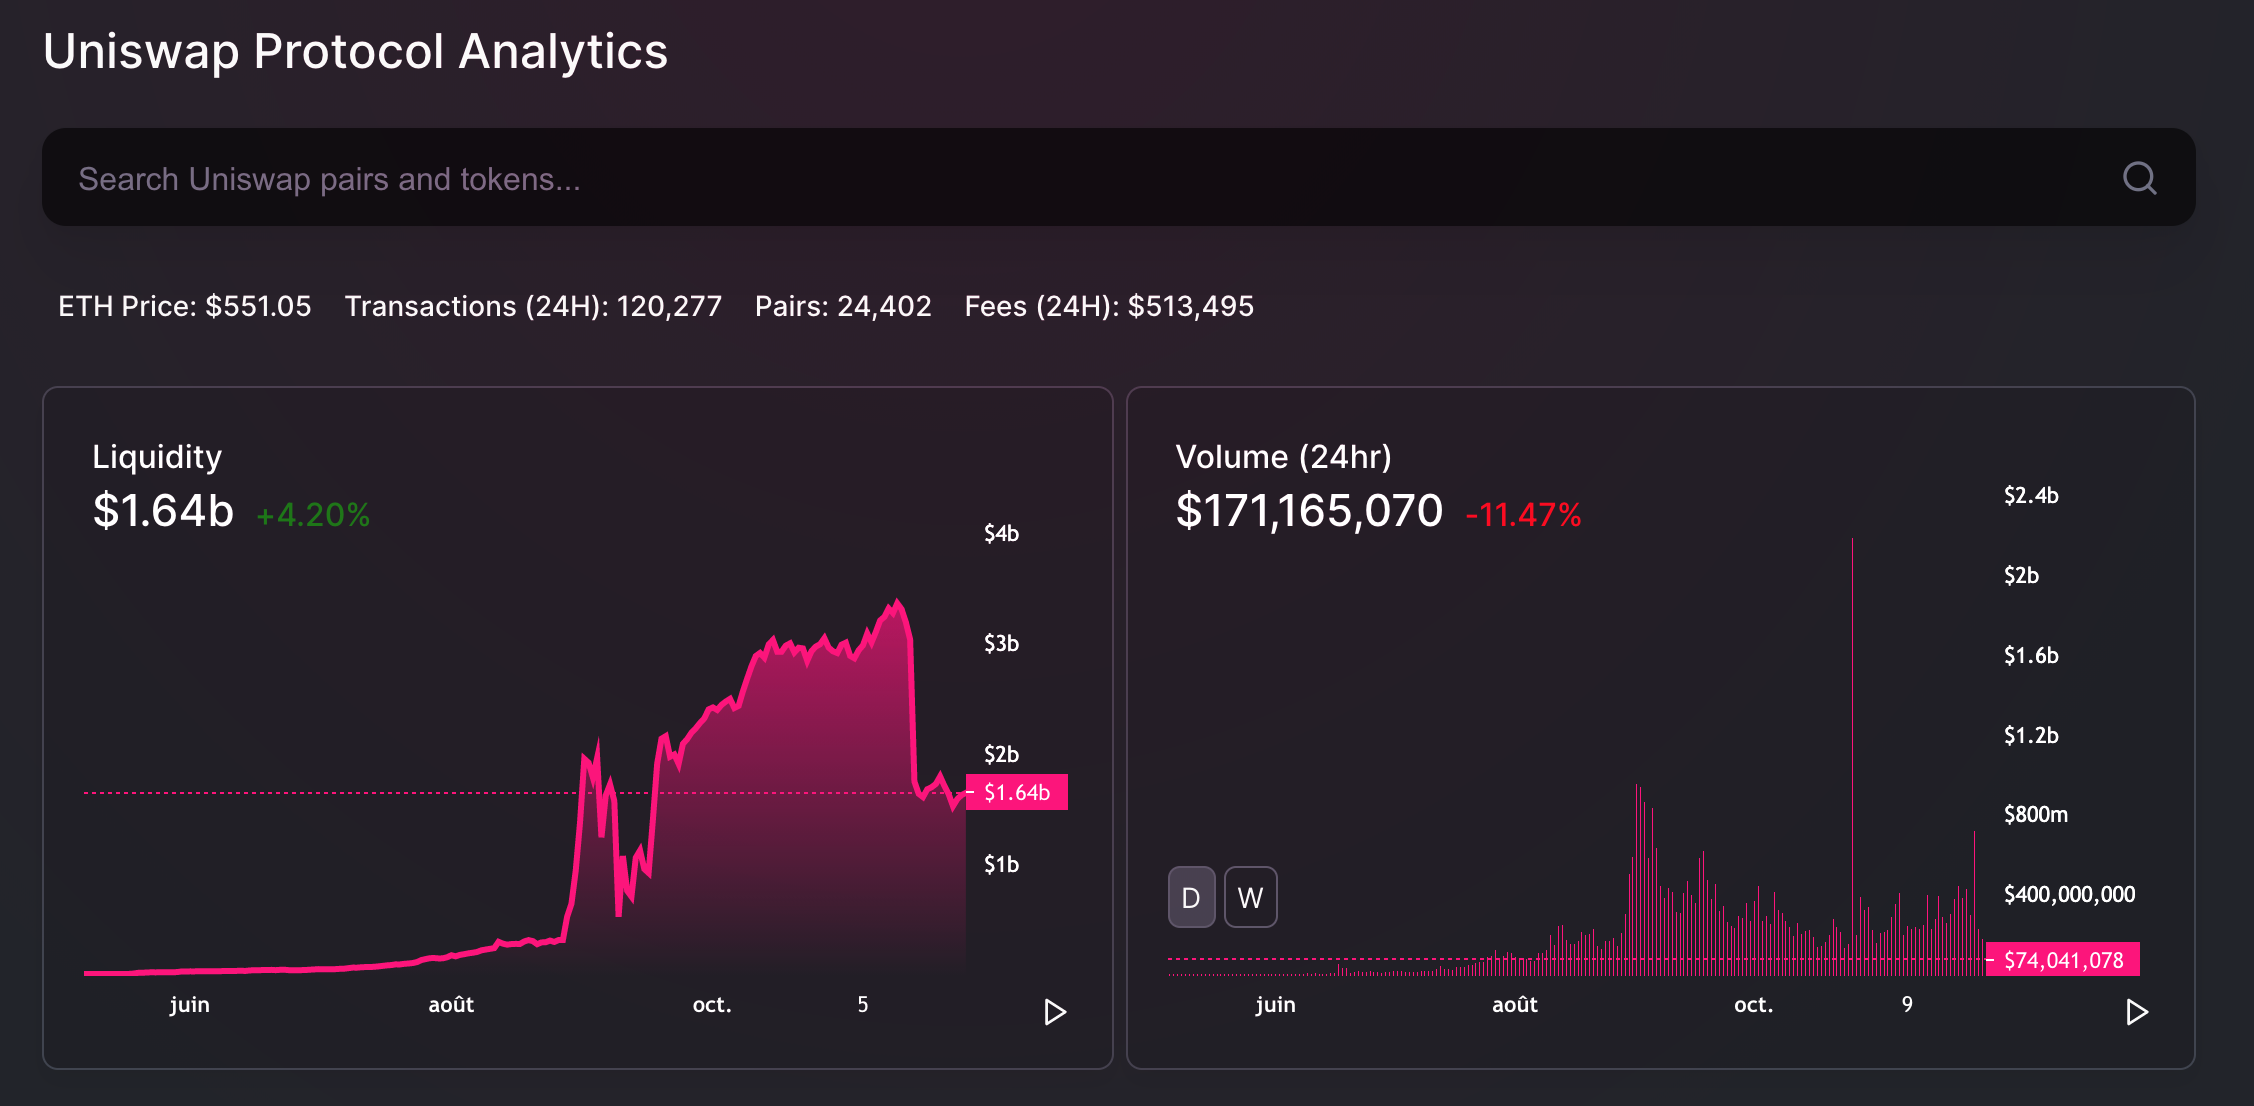Viewport: 2254px width, 1106px height.
Task: Click the Pairs 24,402 stat
Action: click(x=843, y=306)
